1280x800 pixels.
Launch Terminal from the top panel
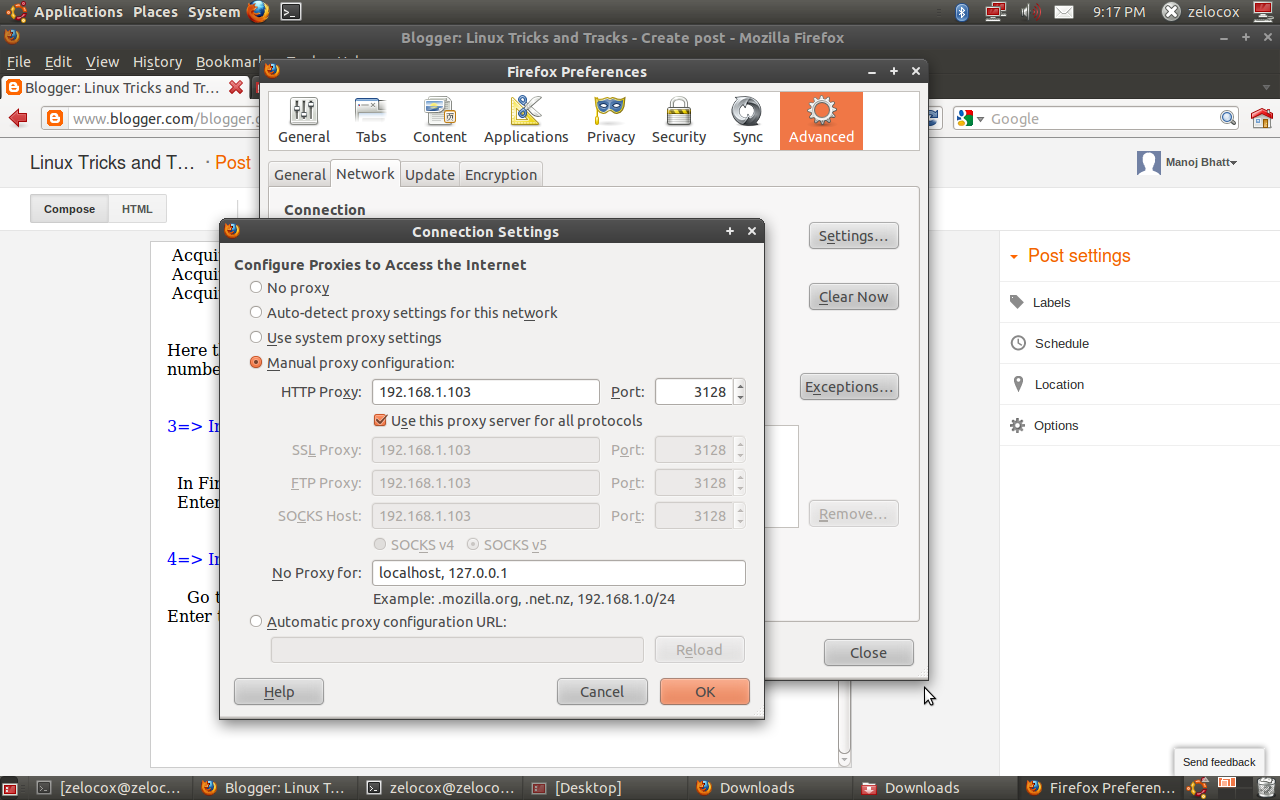(x=290, y=12)
